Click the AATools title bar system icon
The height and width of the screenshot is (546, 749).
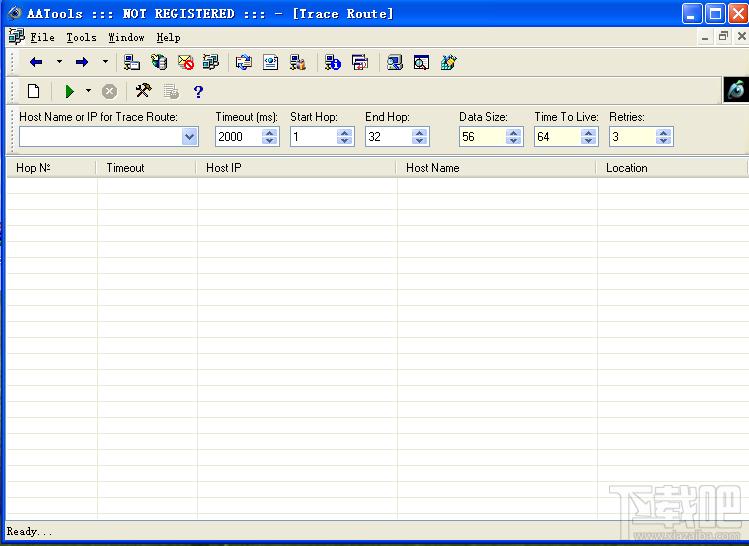pos(15,13)
